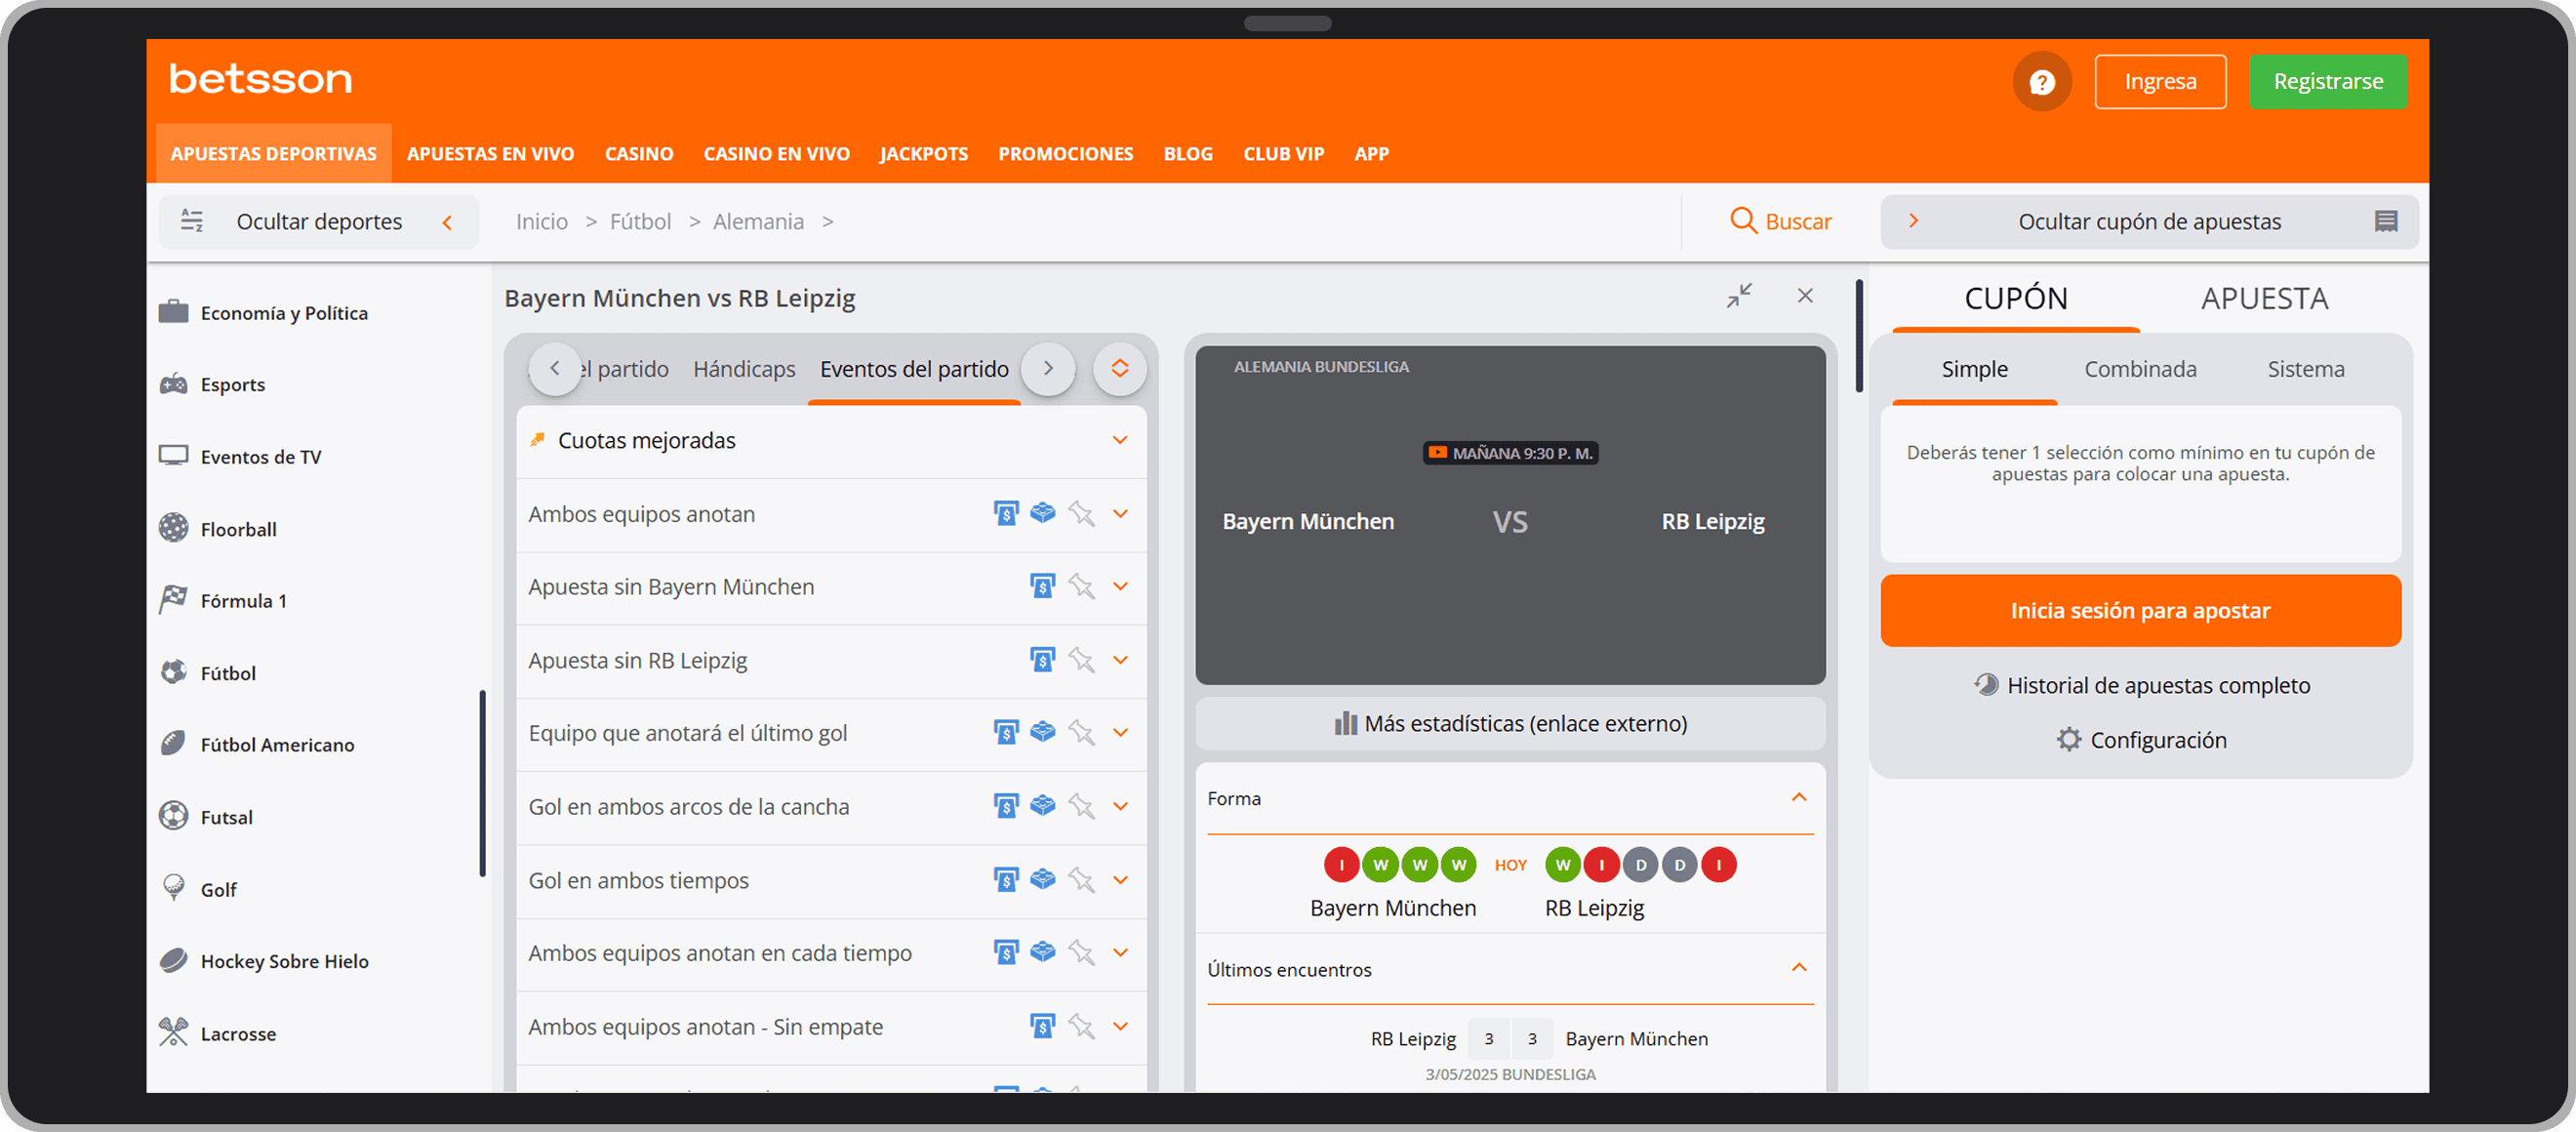Open Hockey Sobre Hielo puck icon
The image size is (2576, 1132).
[x=173, y=960]
